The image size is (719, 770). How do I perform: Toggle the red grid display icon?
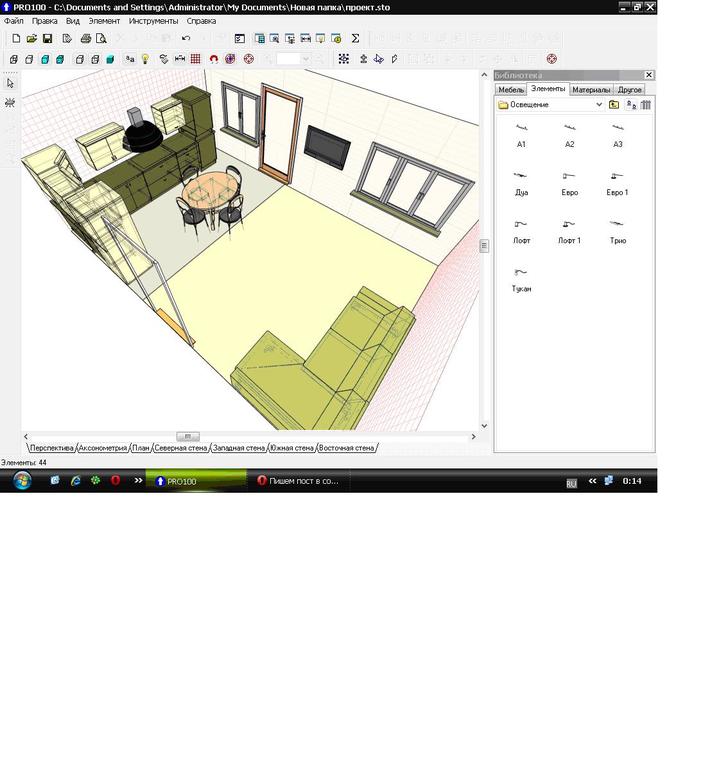click(196, 59)
